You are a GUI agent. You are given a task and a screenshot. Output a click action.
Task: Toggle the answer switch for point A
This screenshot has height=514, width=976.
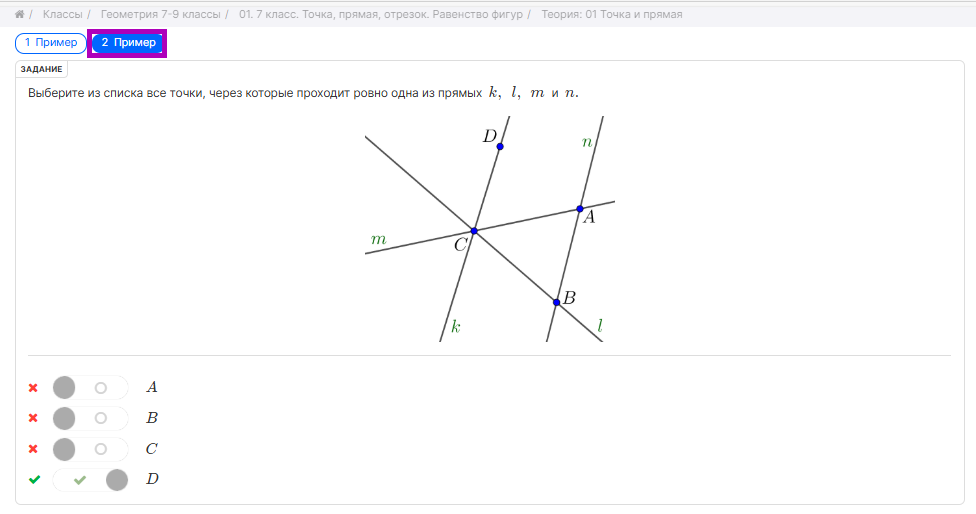coord(90,388)
